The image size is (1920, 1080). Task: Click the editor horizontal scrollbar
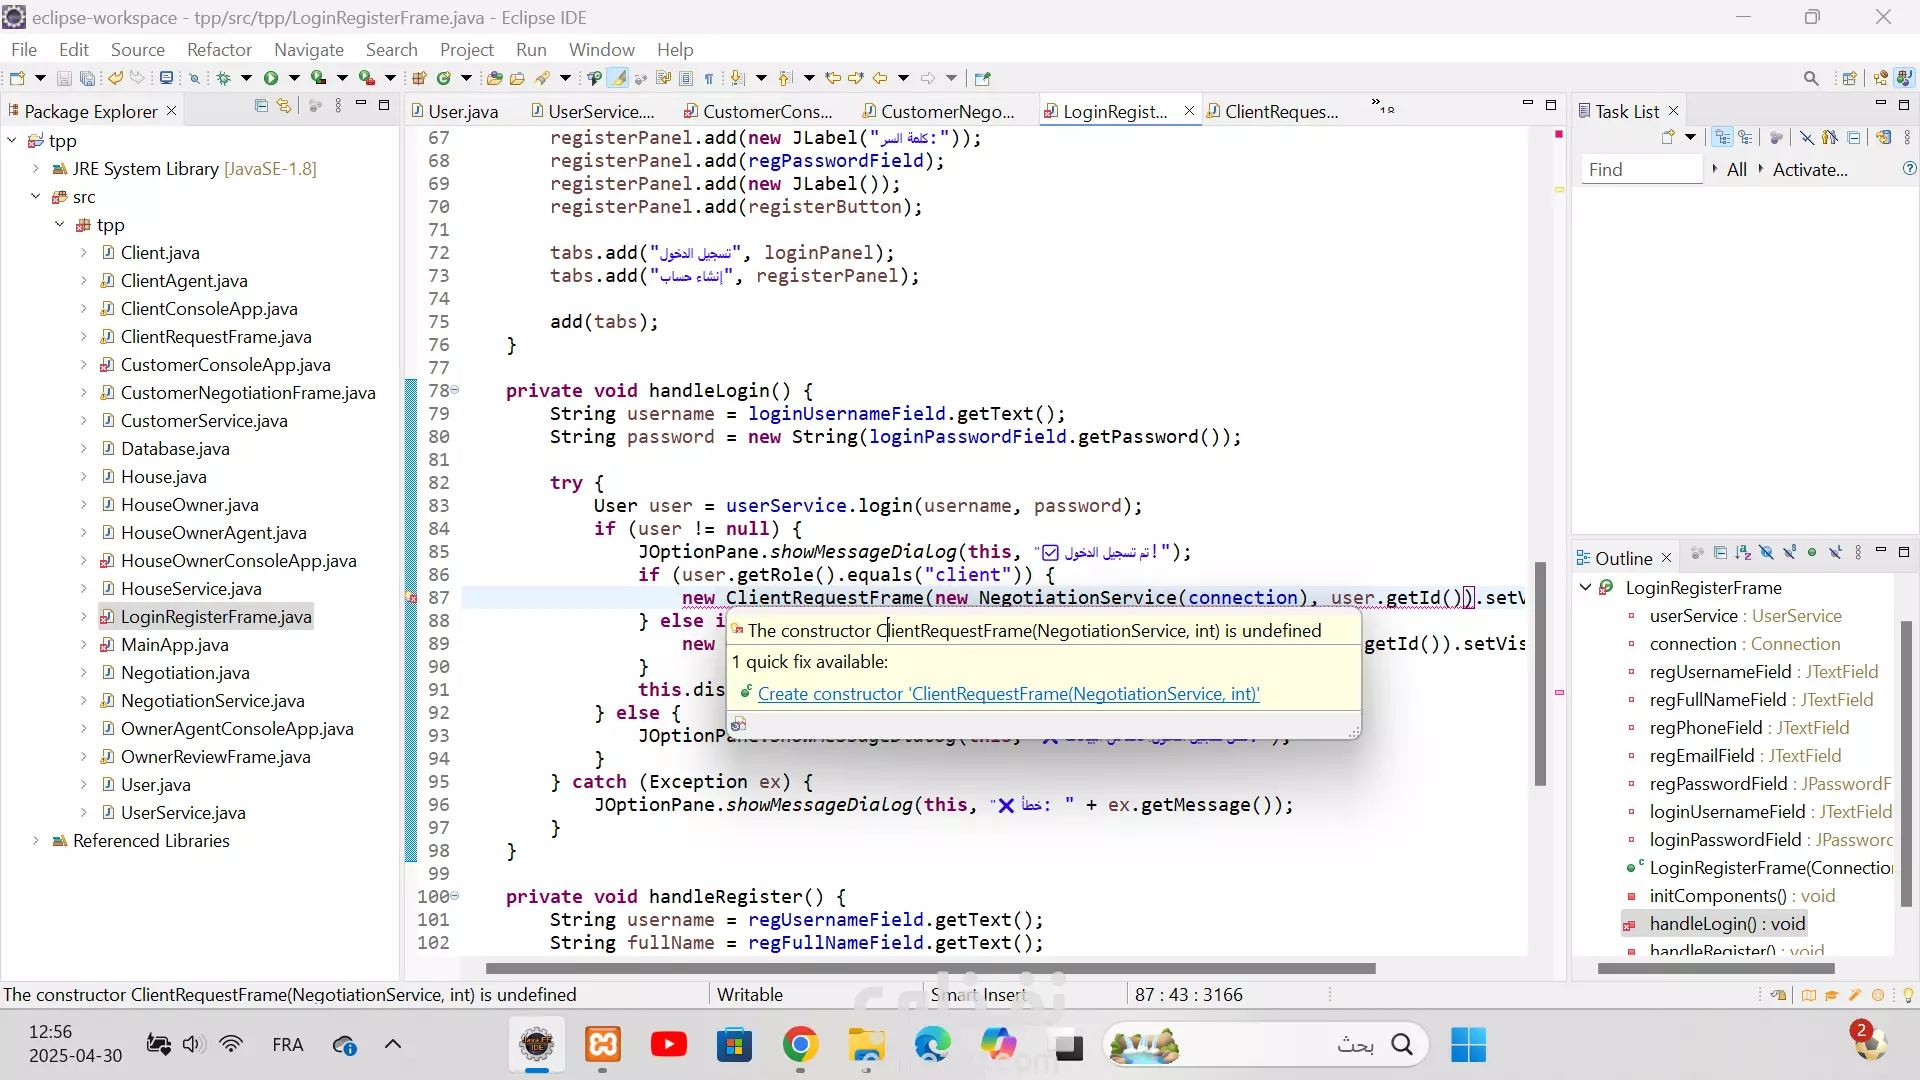coord(930,968)
